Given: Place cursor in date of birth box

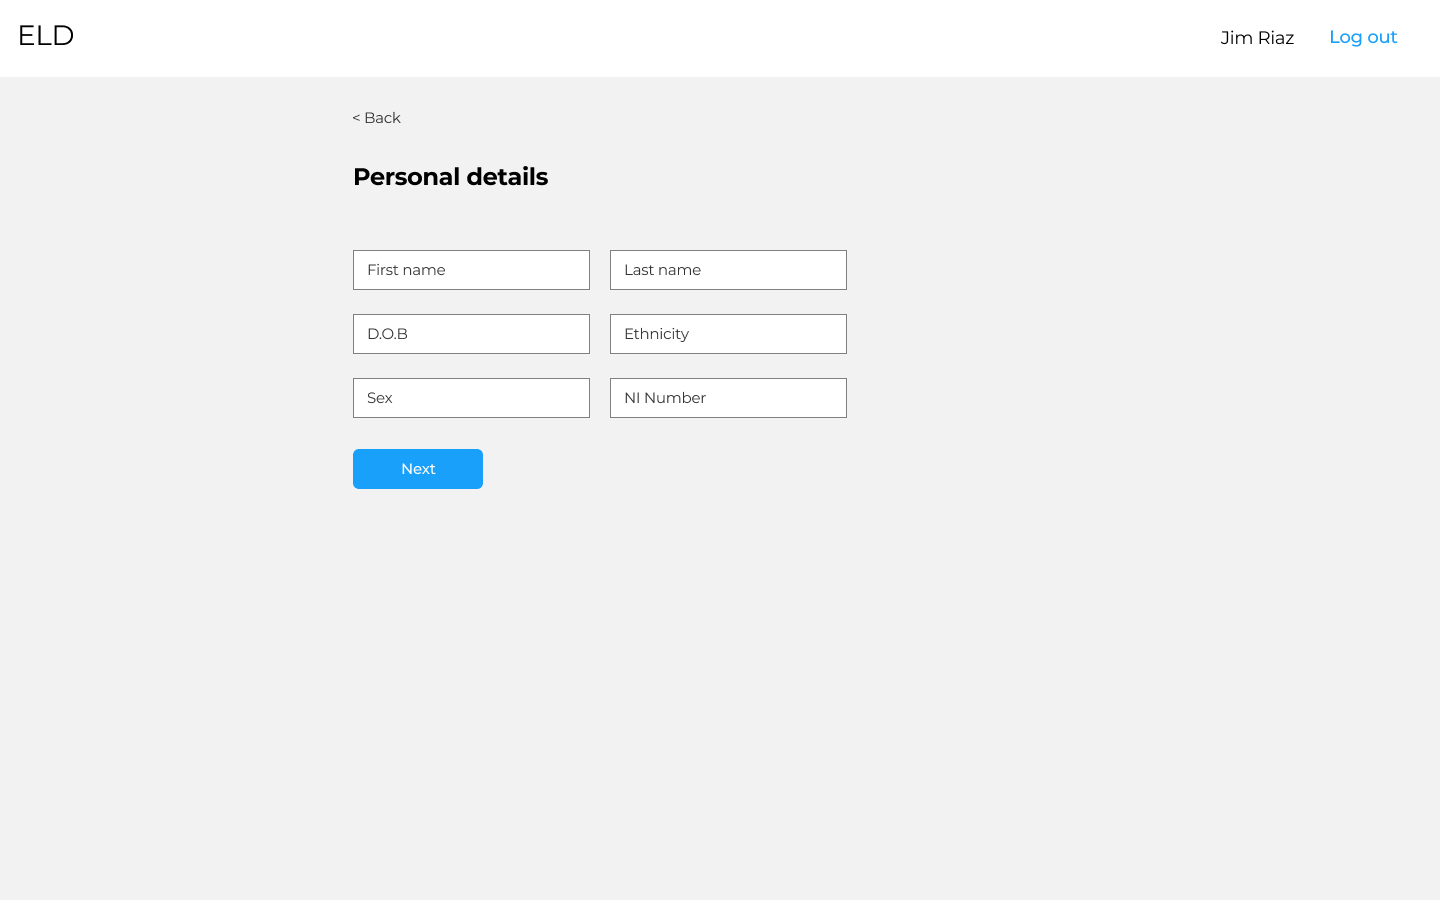Looking at the screenshot, I should (471, 334).
